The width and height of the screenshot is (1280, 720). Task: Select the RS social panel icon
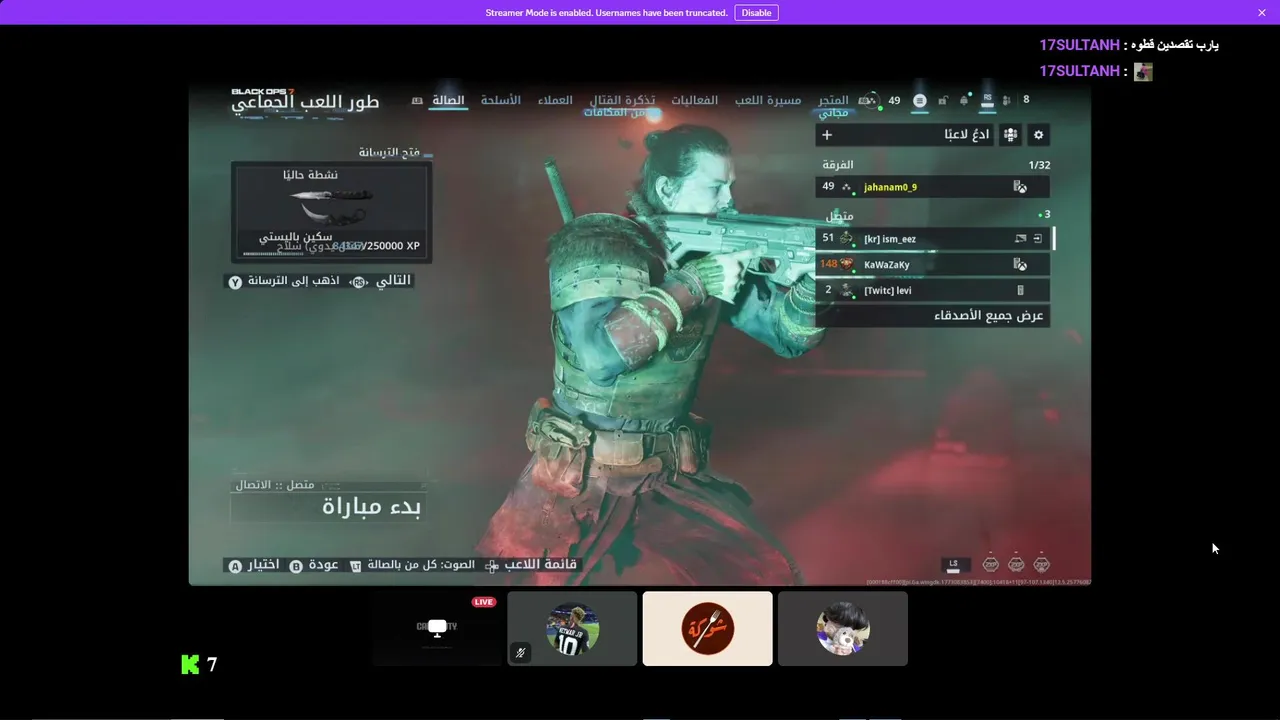pos(987,100)
